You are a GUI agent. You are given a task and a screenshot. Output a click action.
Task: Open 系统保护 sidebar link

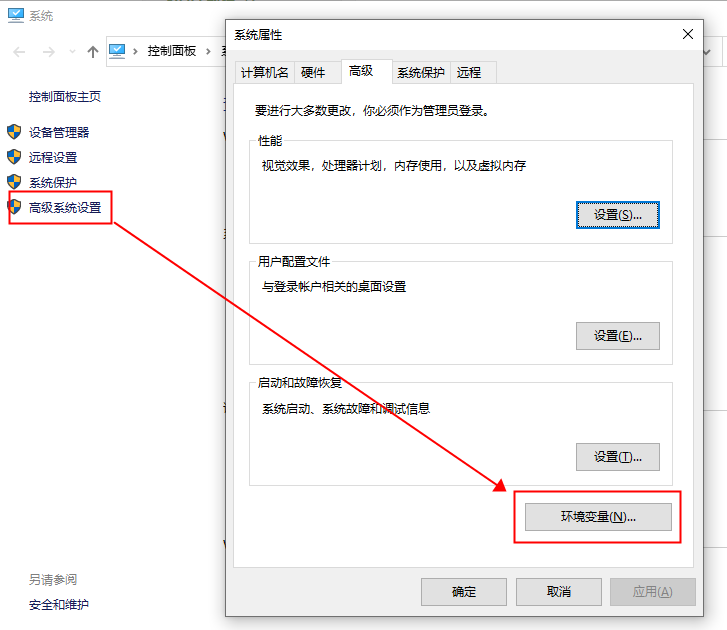click(x=53, y=182)
